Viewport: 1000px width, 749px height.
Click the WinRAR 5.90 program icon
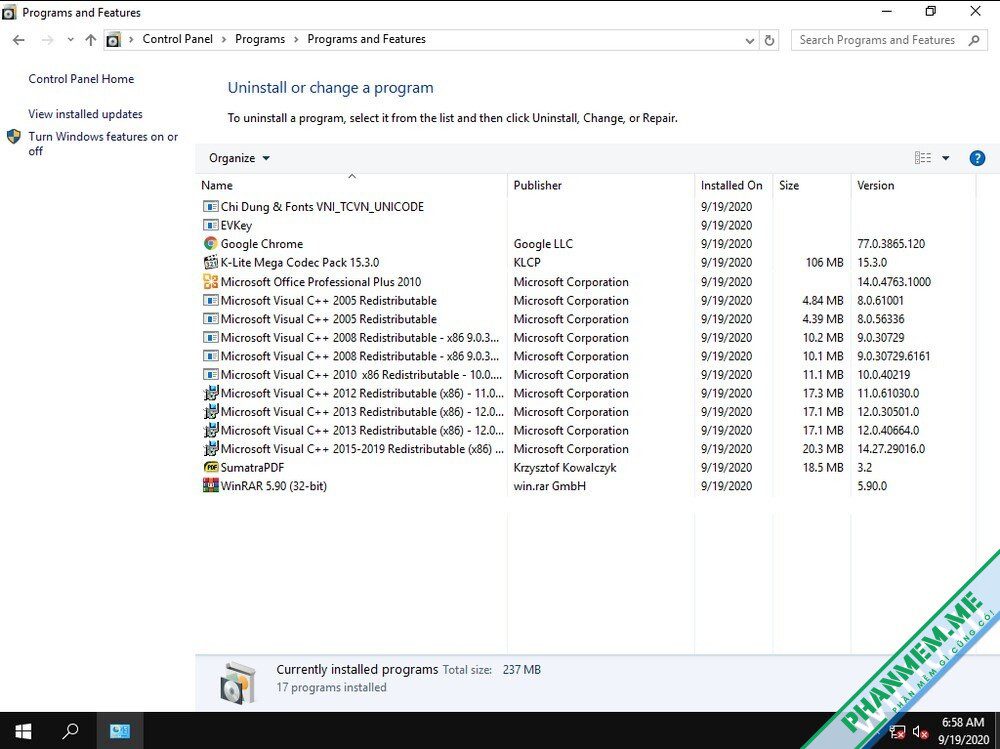coord(210,486)
